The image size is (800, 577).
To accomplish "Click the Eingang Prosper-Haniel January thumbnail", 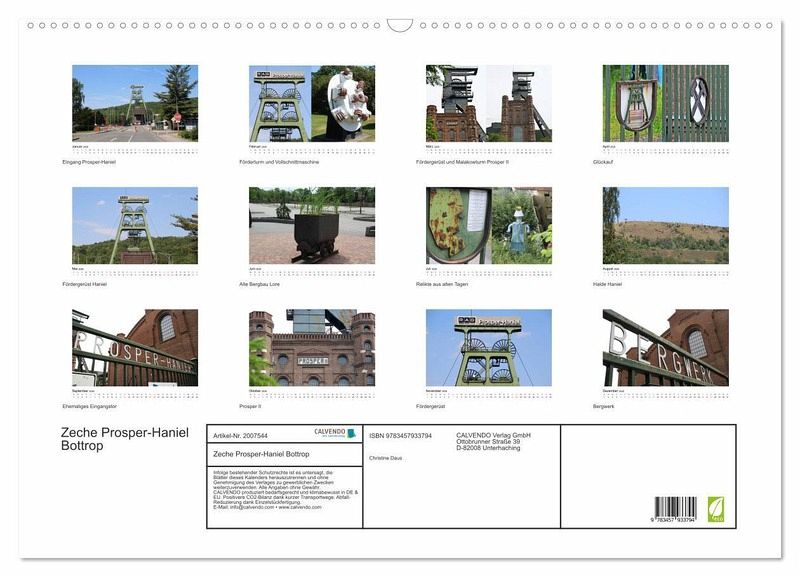I will 135,103.
